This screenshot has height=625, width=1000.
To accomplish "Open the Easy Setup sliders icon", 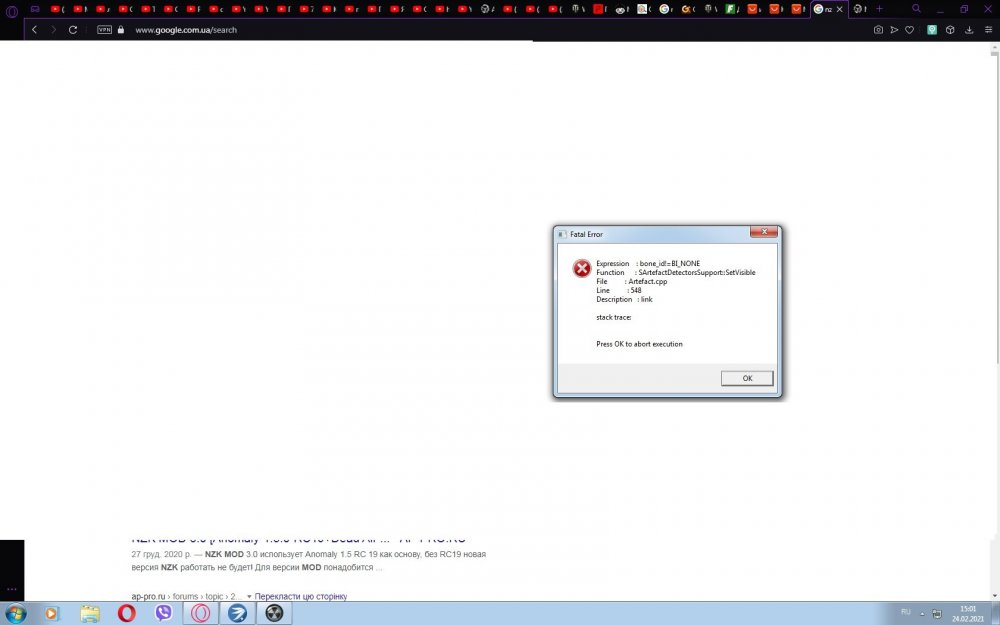I will [988, 29].
